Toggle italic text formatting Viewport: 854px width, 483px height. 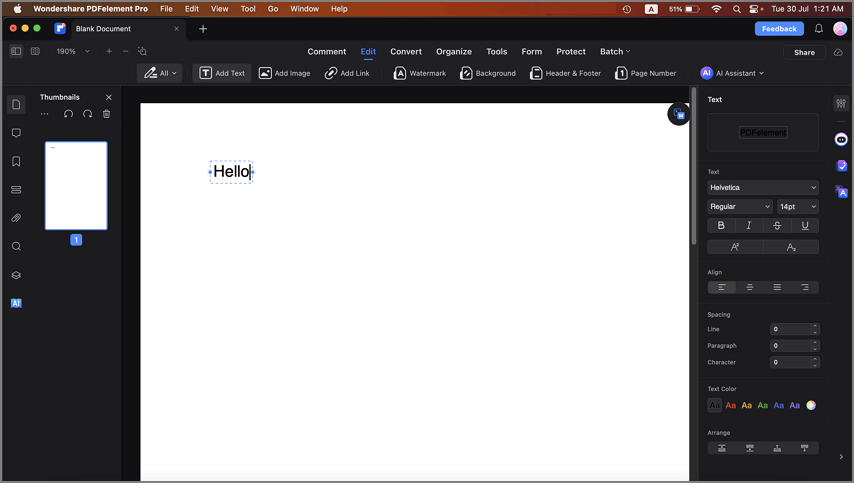(x=749, y=225)
